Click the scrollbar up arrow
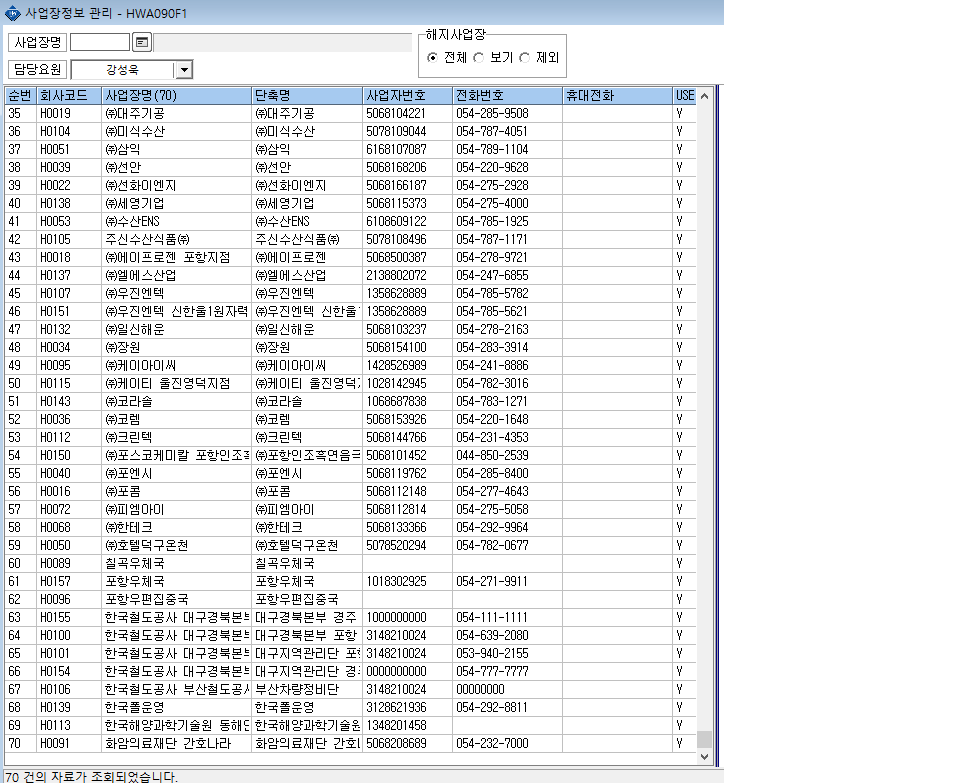The height and width of the screenshot is (783, 970). [704, 96]
